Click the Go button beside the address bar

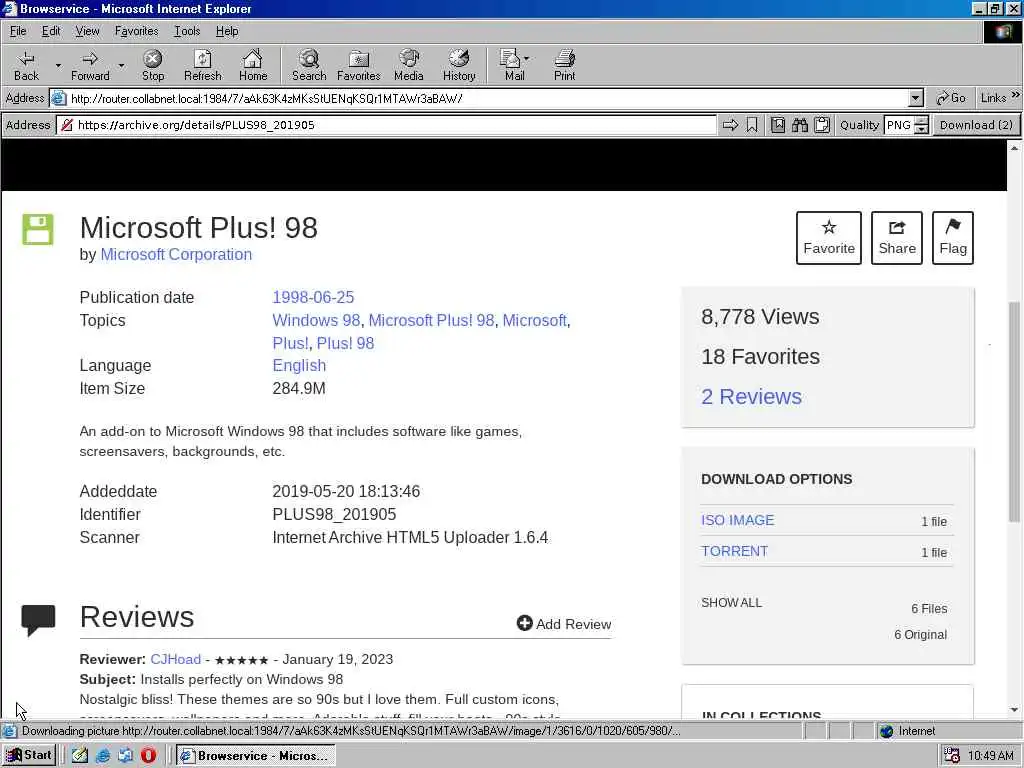950,98
